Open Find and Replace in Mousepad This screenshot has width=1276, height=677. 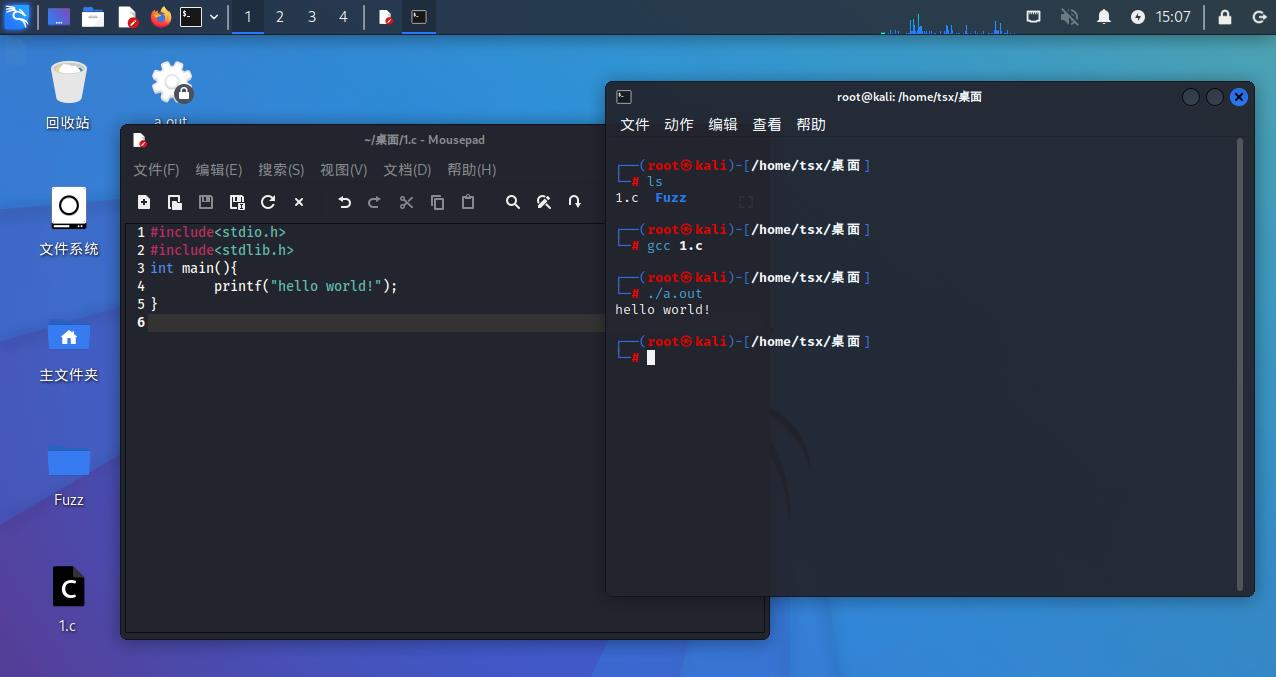[544, 202]
